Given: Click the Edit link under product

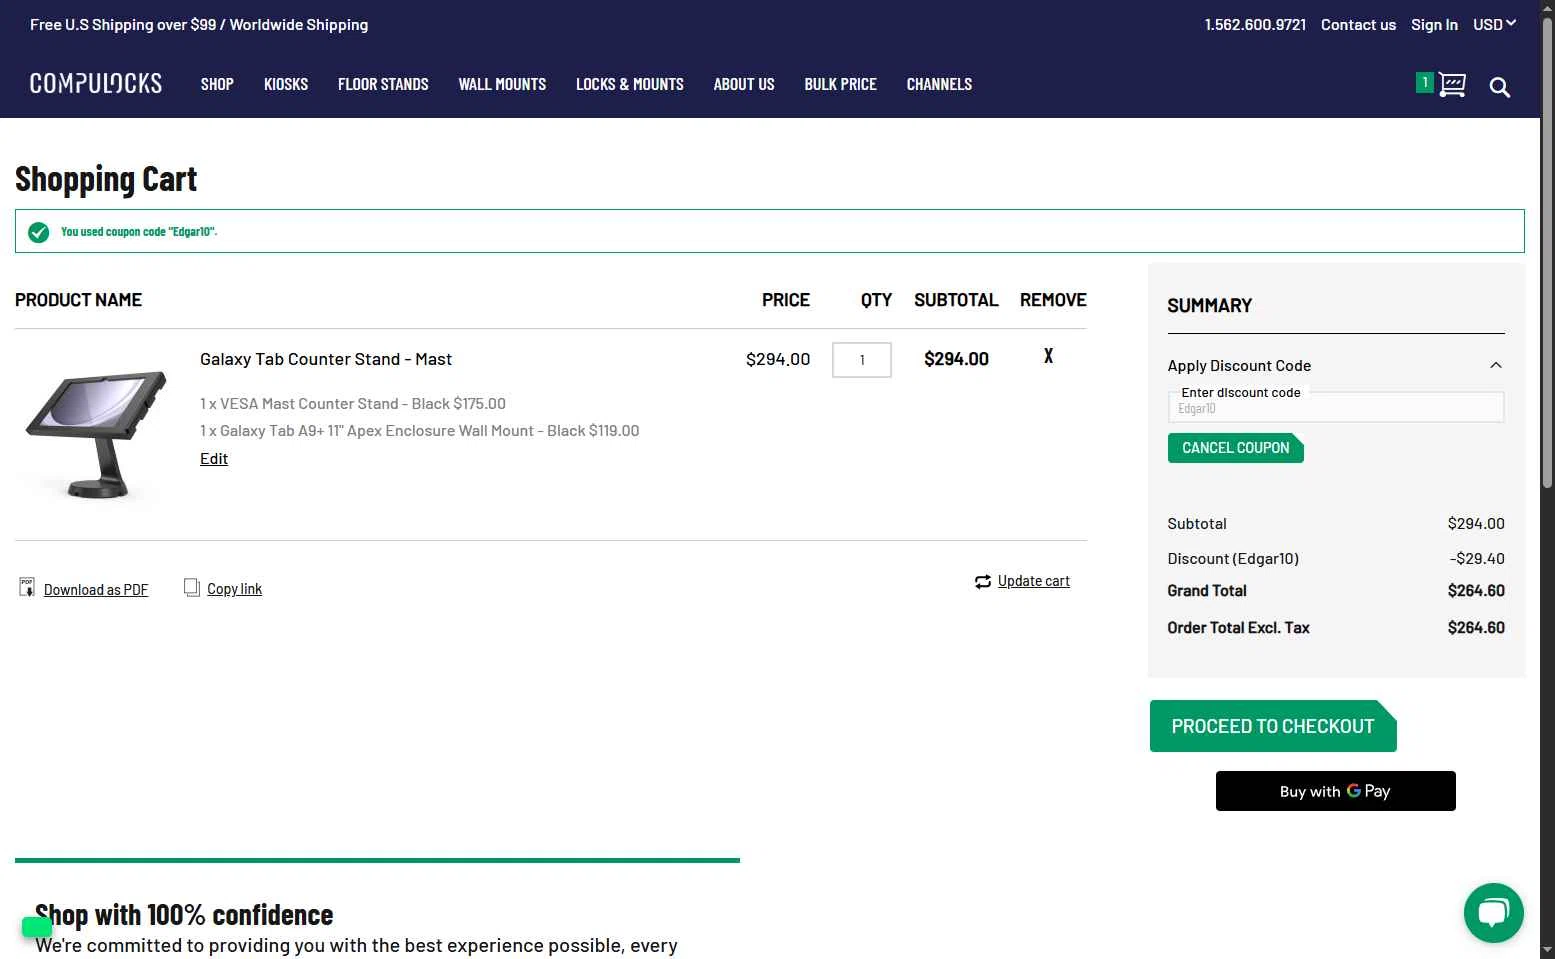Looking at the screenshot, I should pyautogui.click(x=214, y=458).
